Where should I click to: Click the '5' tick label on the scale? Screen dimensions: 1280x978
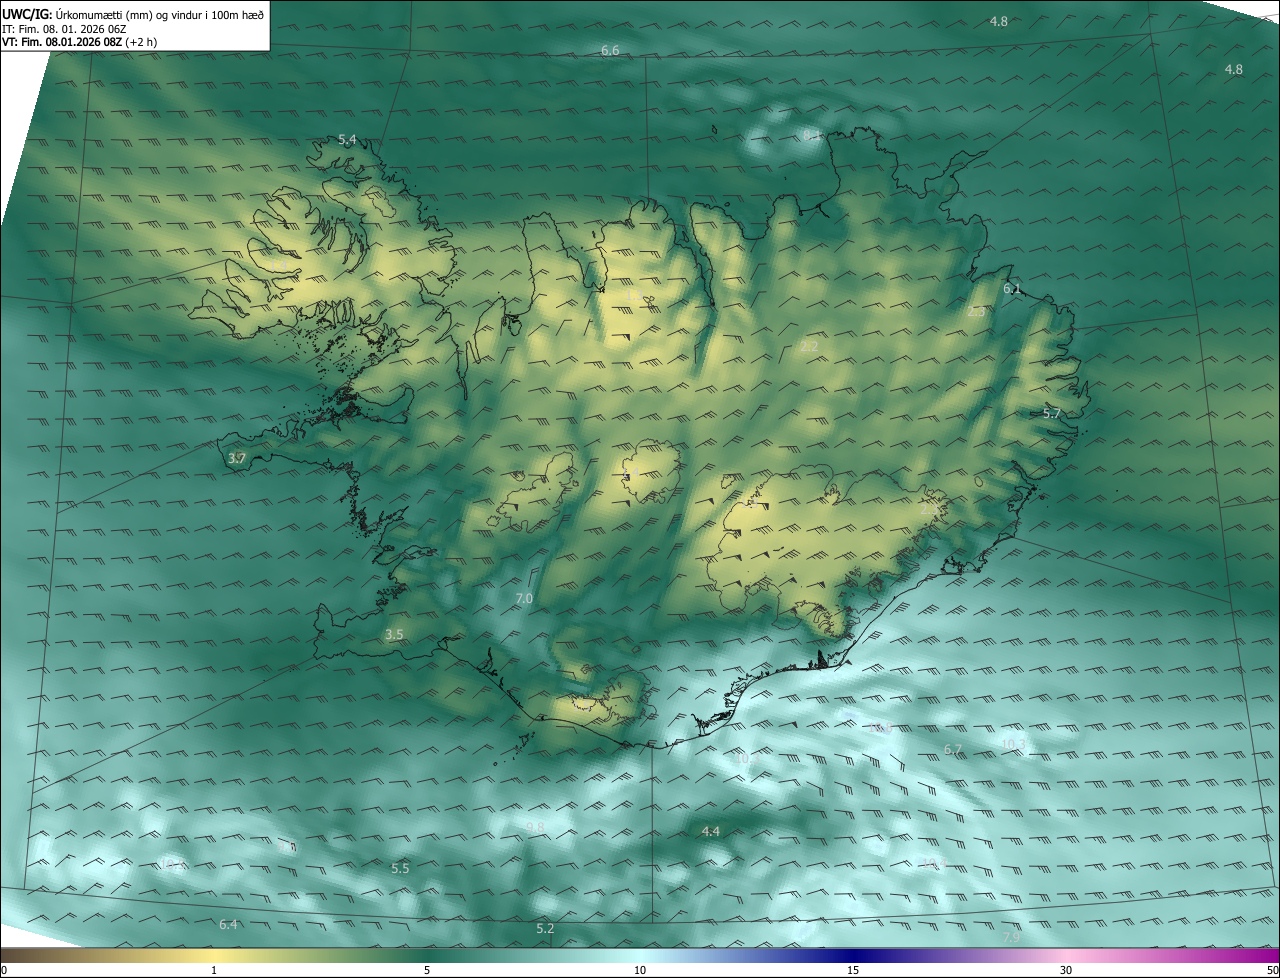click(427, 970)
